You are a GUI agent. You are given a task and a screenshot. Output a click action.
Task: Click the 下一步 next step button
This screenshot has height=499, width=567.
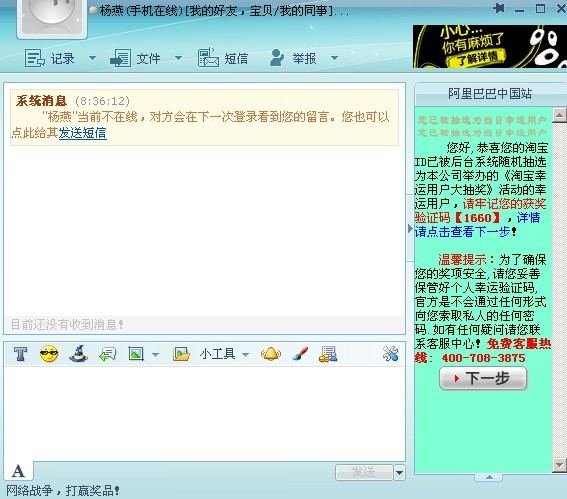(x=483, y=378)
